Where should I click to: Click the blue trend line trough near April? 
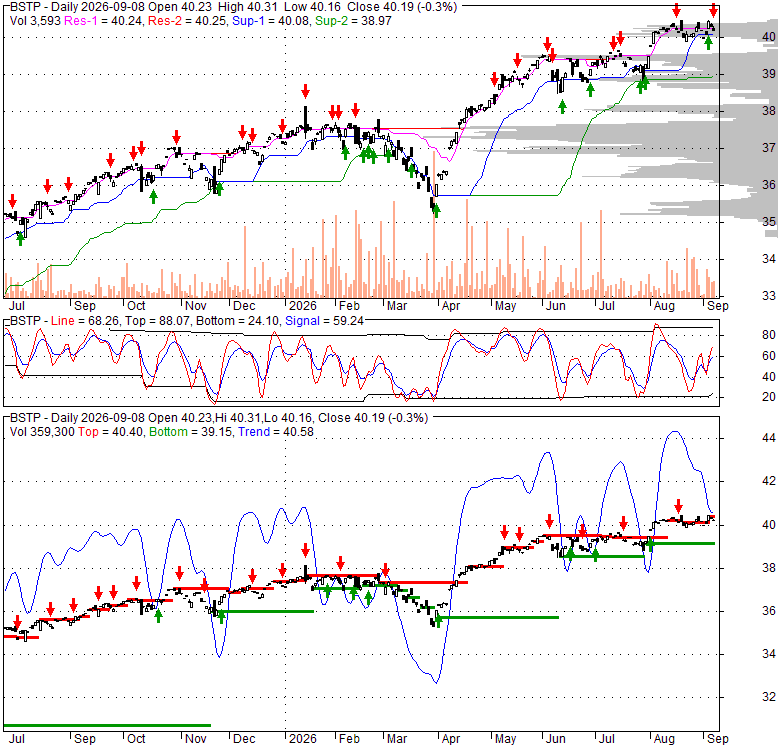(x=436, y=682)
